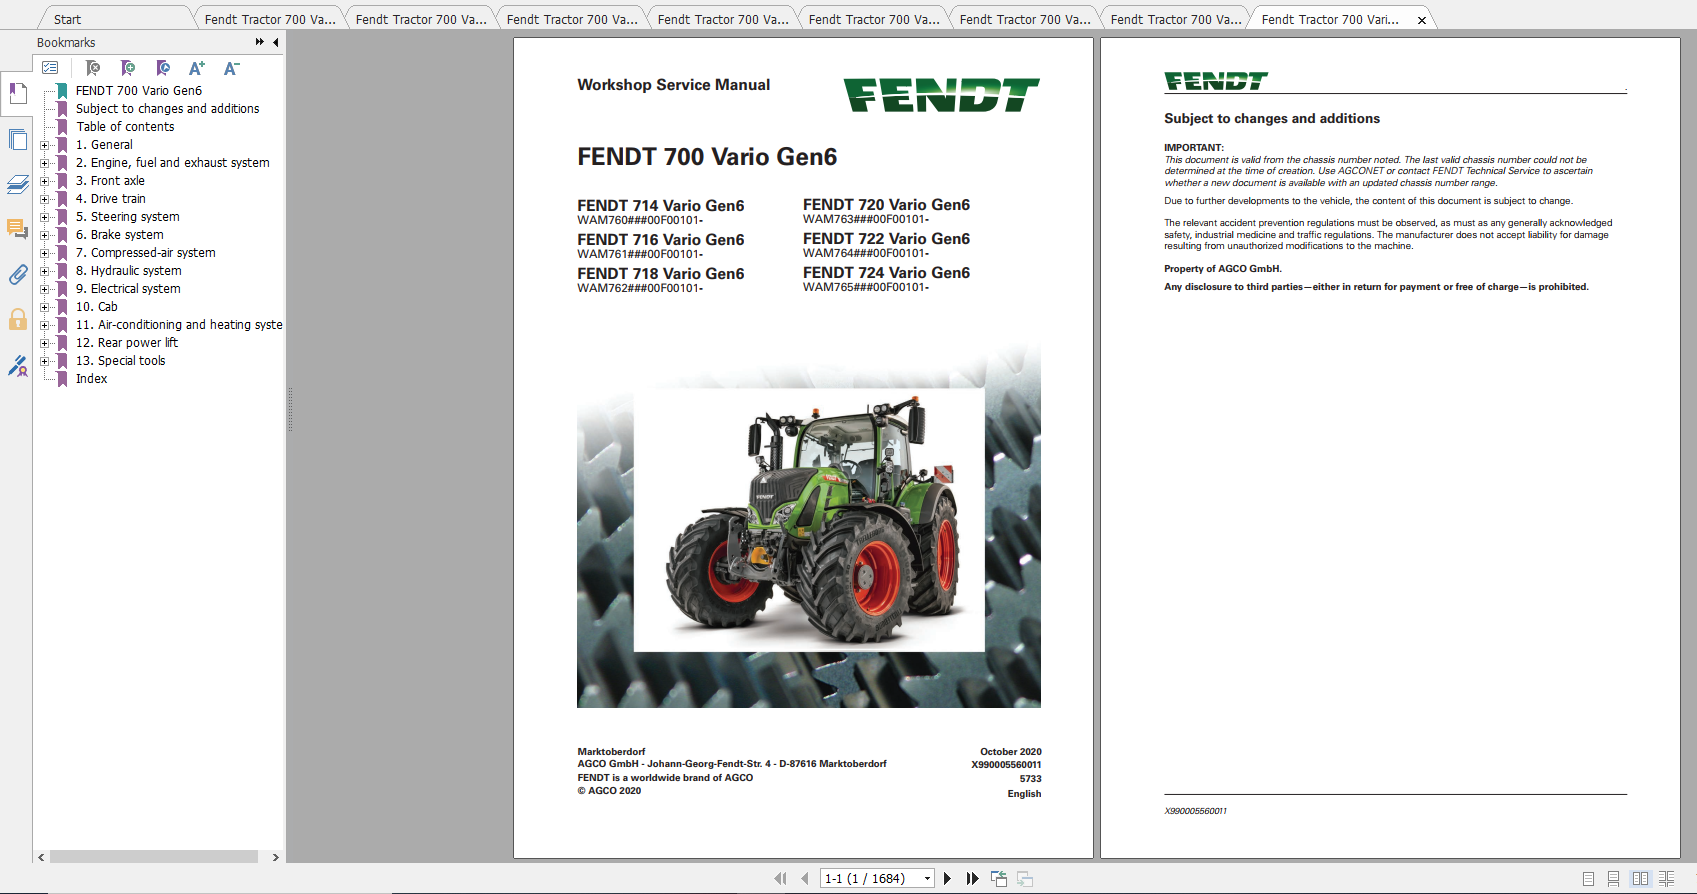Image resolution: width=1697 pixels, height=894 pixels.
Task: Collapse the Bookmarks panel with left arrow
Action: coord(276,42)
